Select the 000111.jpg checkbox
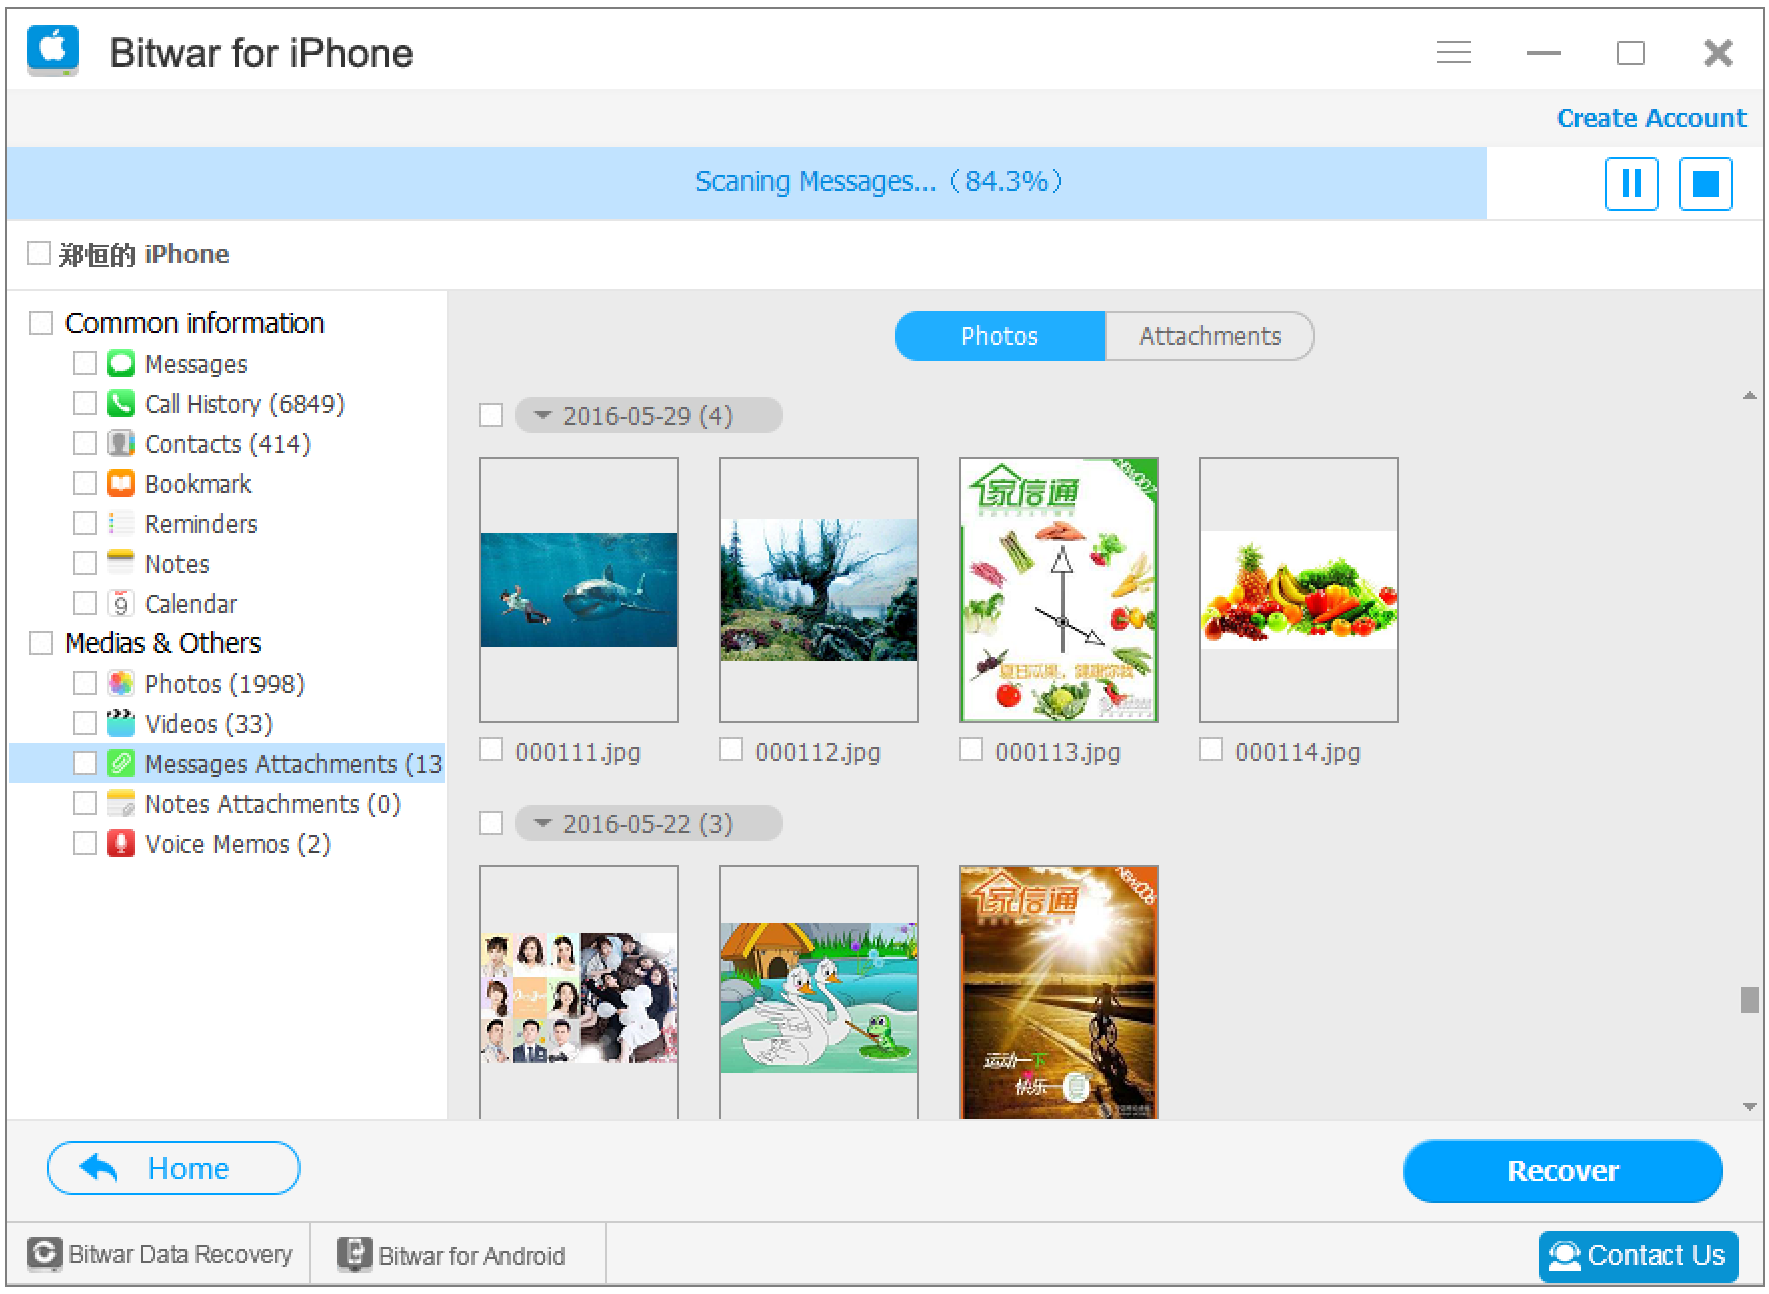Screen dimensions: 1769x1294 (x=491, y=749)
